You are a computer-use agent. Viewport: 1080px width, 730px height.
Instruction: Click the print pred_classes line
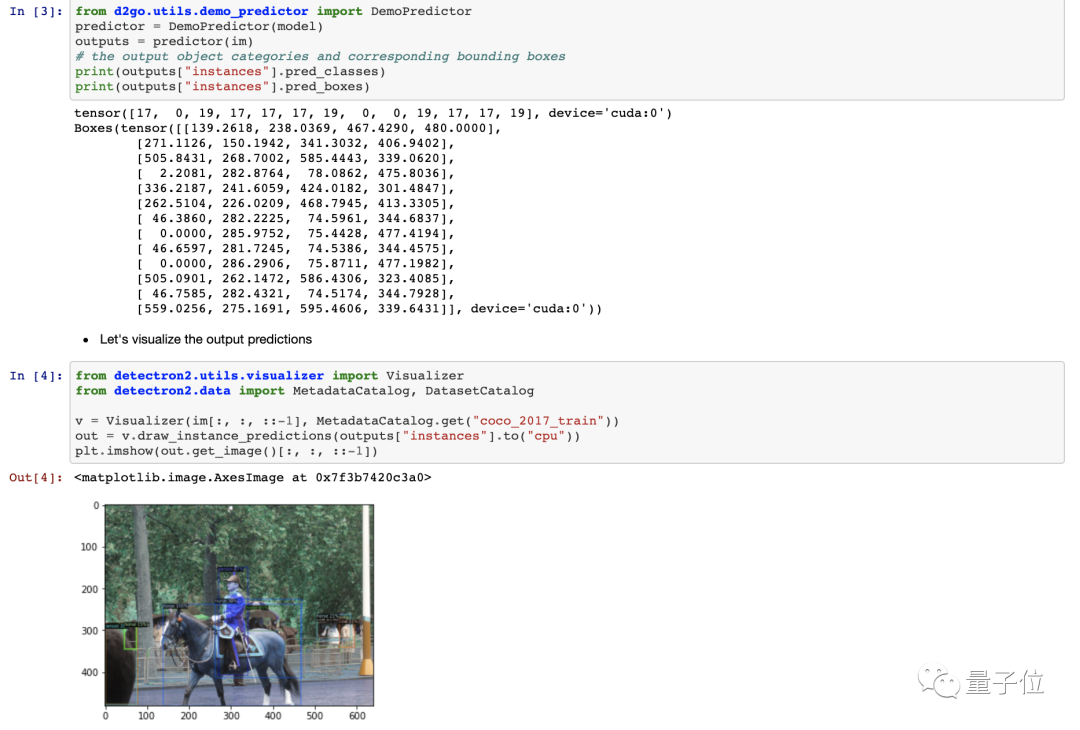[230, 72]
